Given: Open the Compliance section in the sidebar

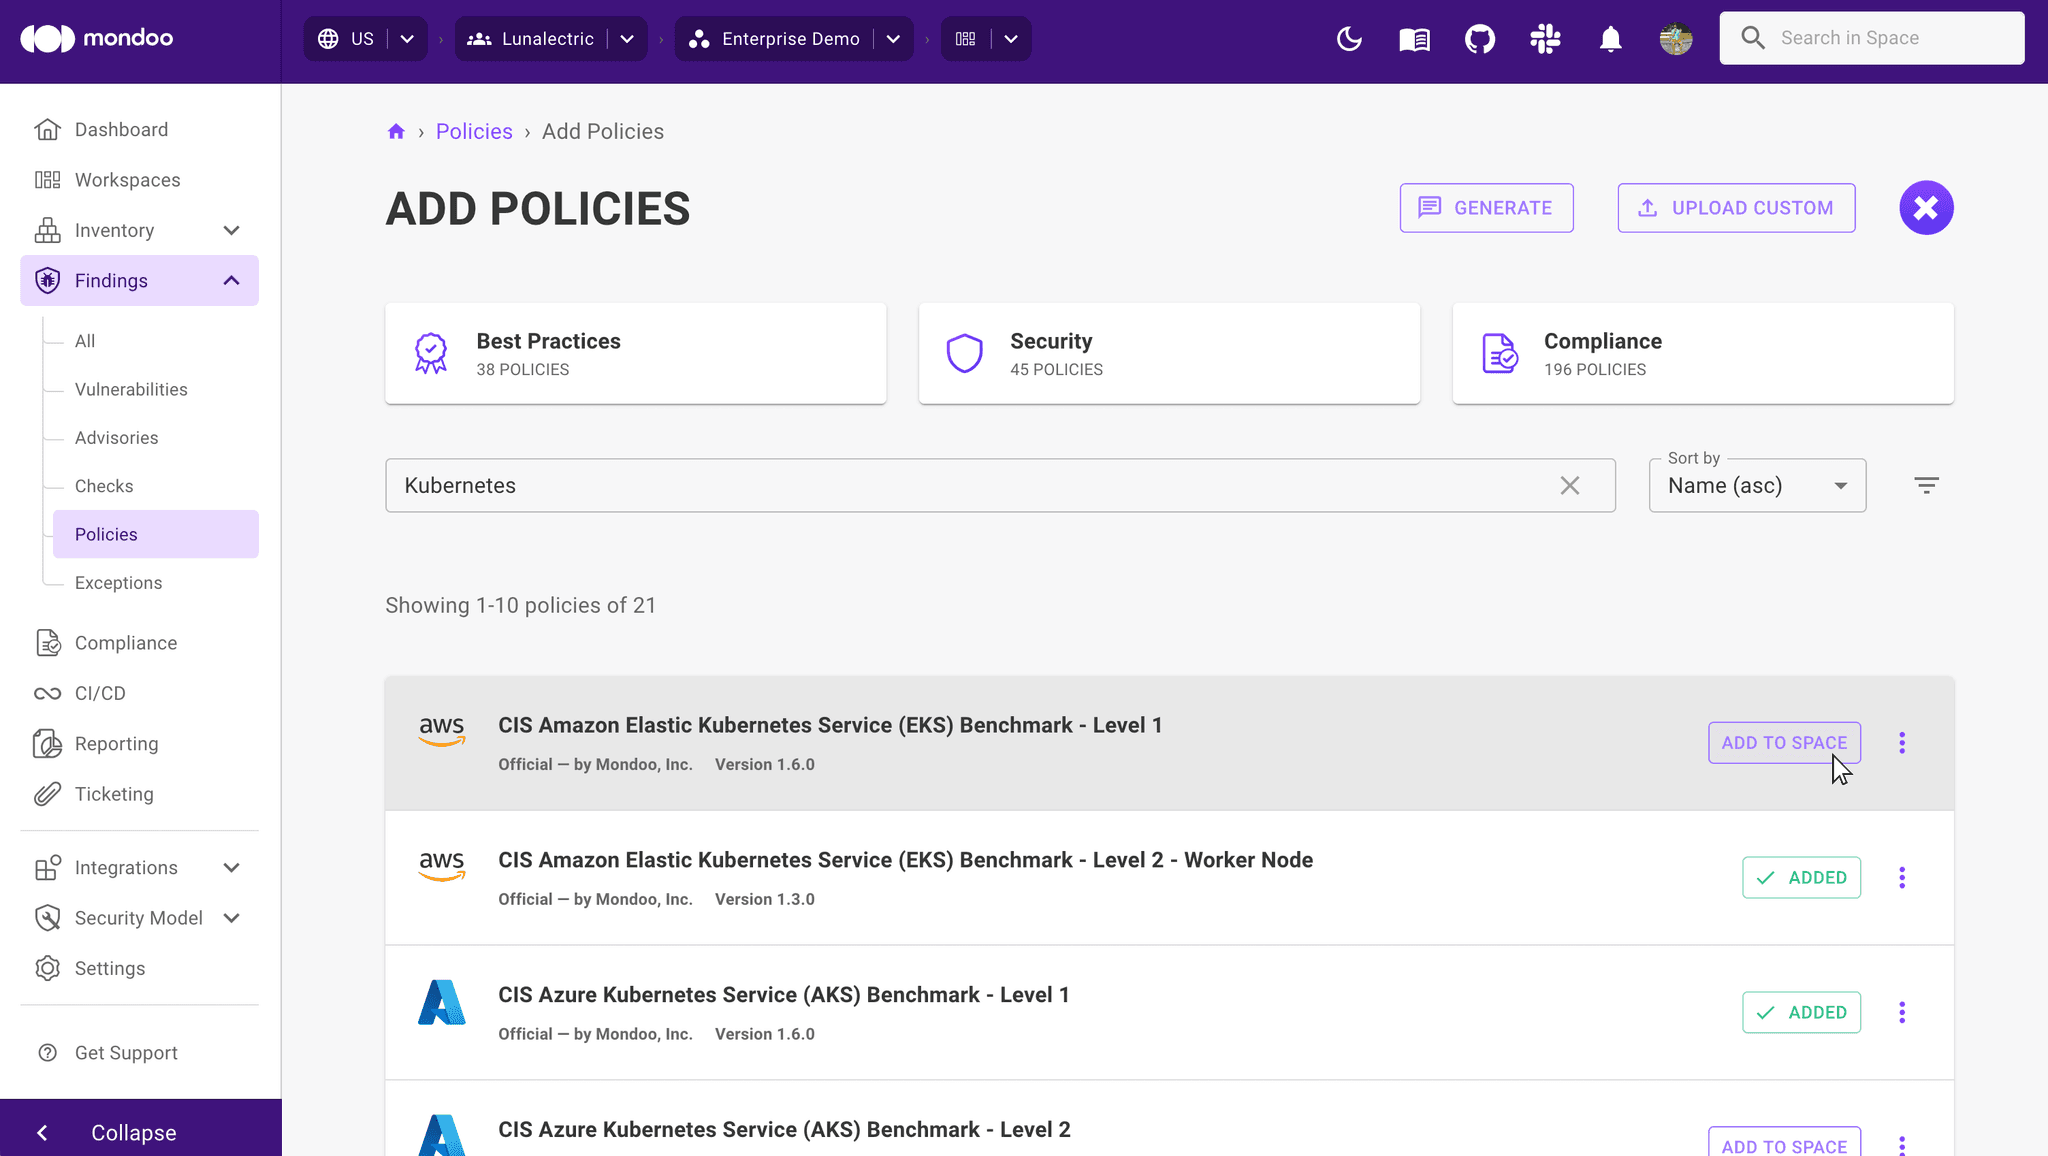Looking at the screenshot, I should [126, 642].
